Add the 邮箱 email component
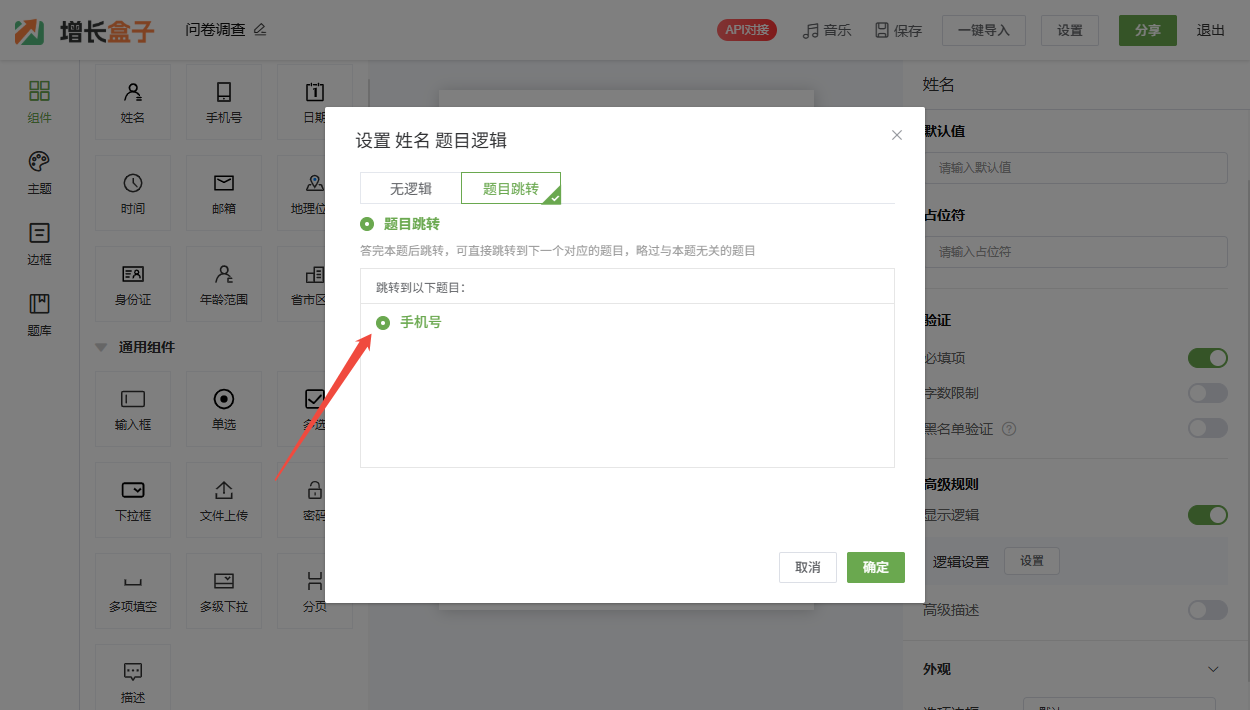1250x710 pixels. coord(224,193)
